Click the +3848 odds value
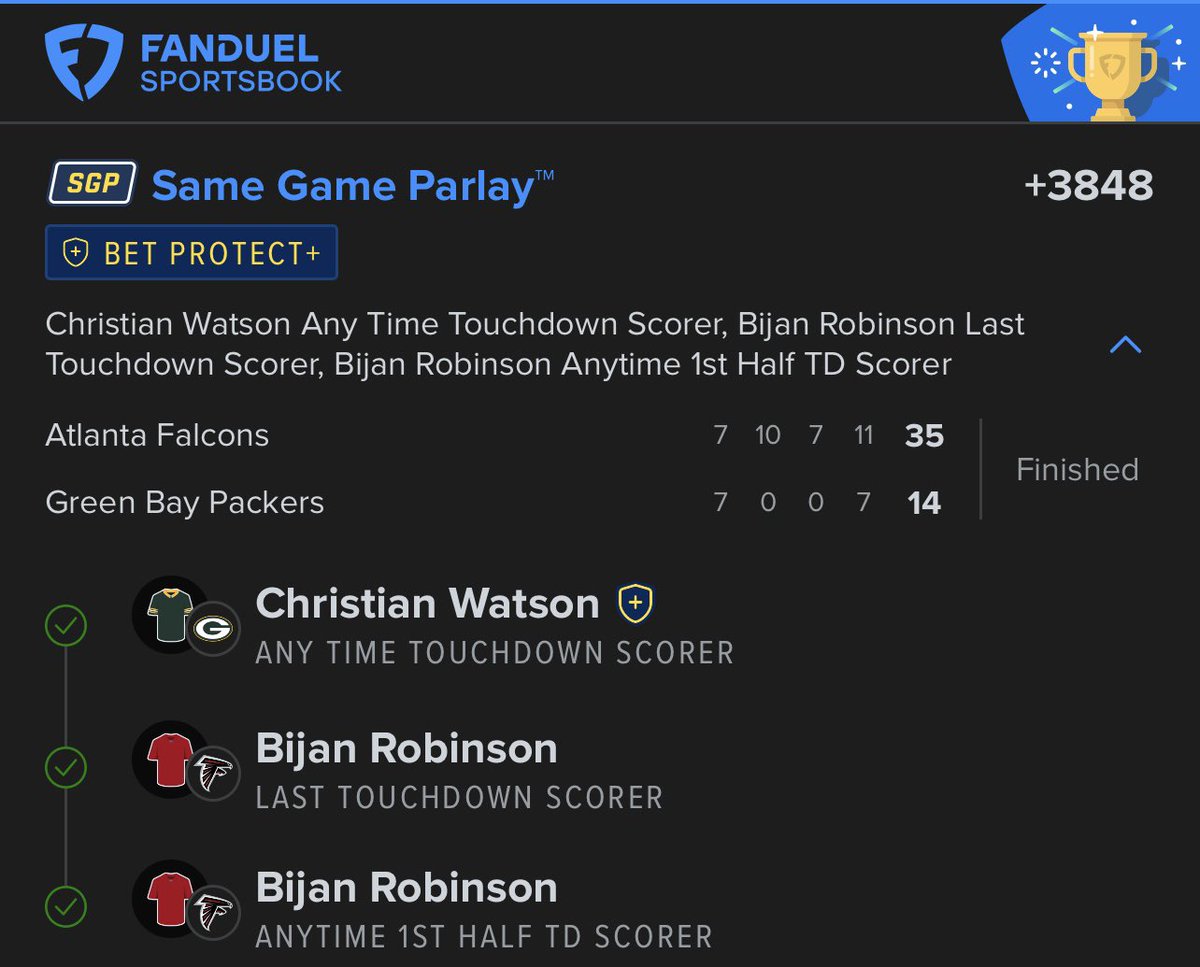 click(x=1088, y=186)
